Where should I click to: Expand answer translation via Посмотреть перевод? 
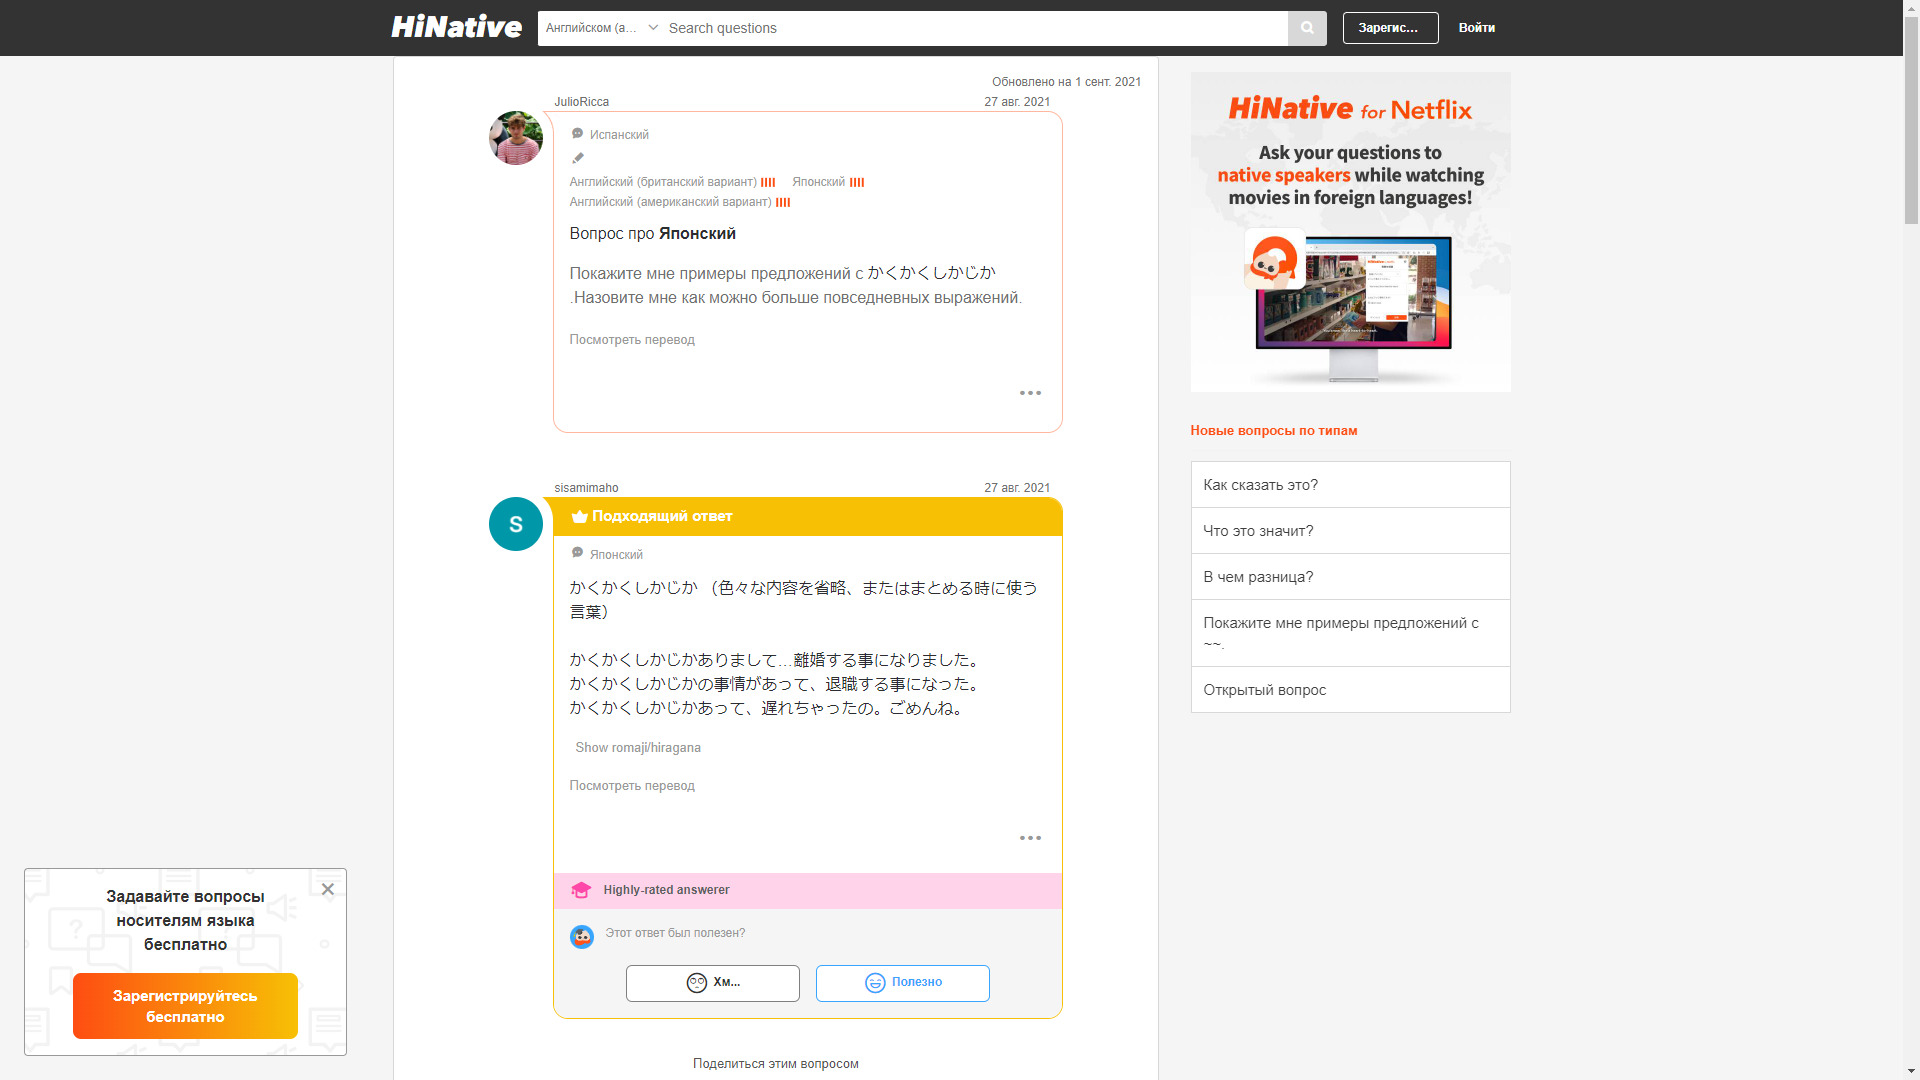point(631,786)
